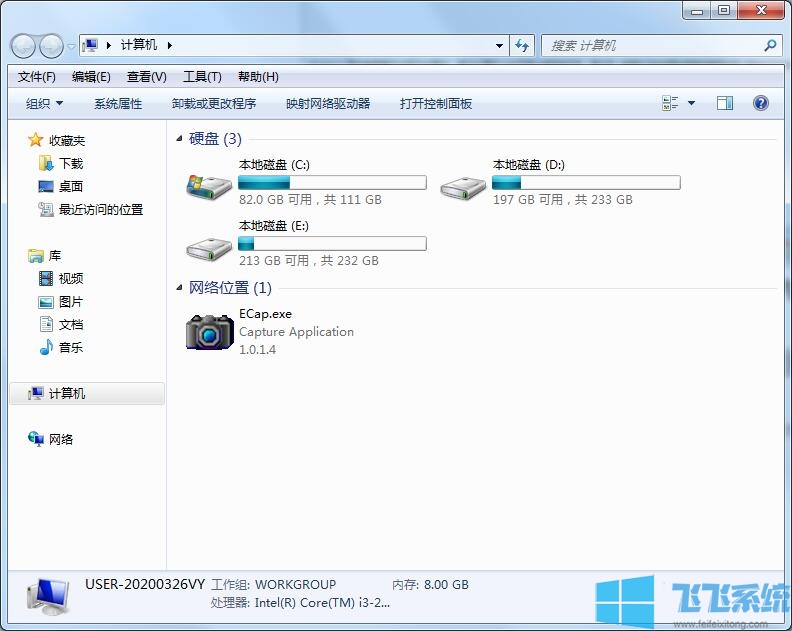Image resolution: width=792 pixels, height=631 pixels.
Task: Collapse the 硬盘 (3) group
Action: (179, 139)
